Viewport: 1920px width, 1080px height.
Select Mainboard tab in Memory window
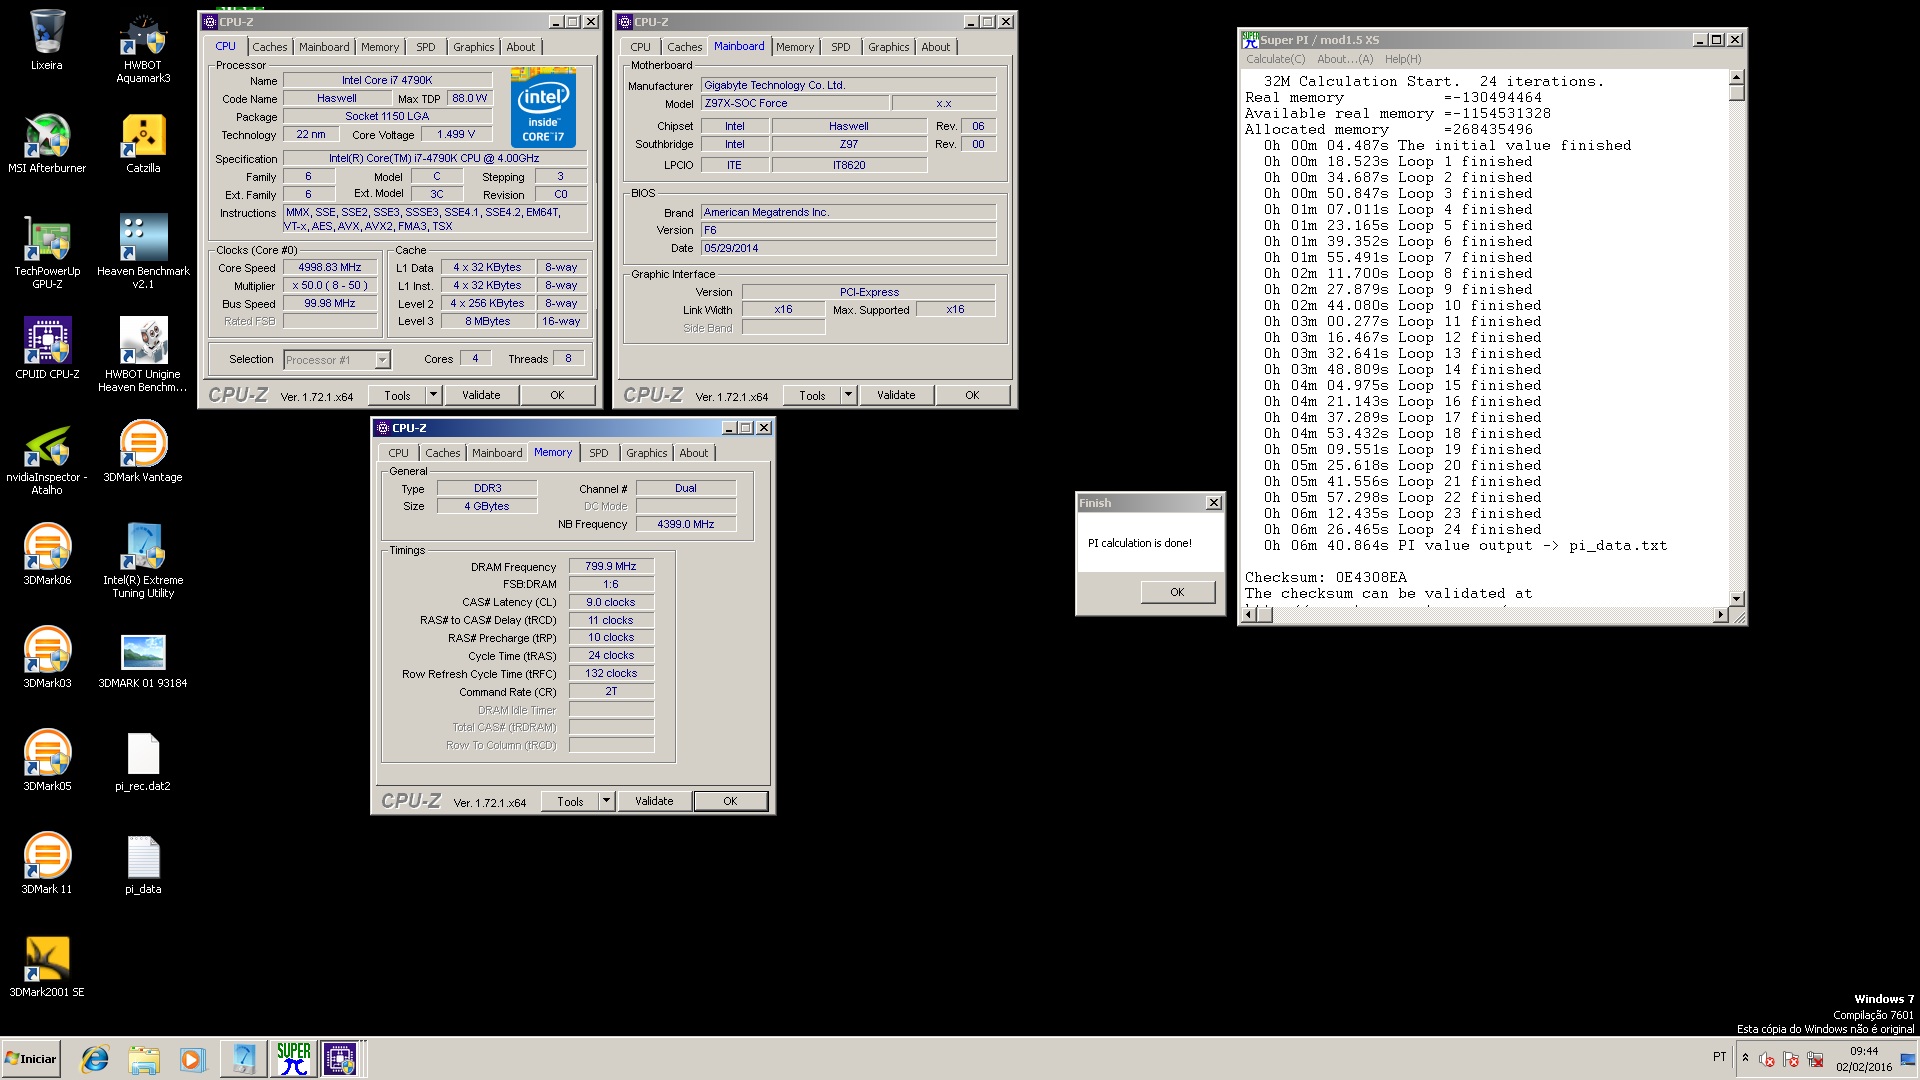497,453
